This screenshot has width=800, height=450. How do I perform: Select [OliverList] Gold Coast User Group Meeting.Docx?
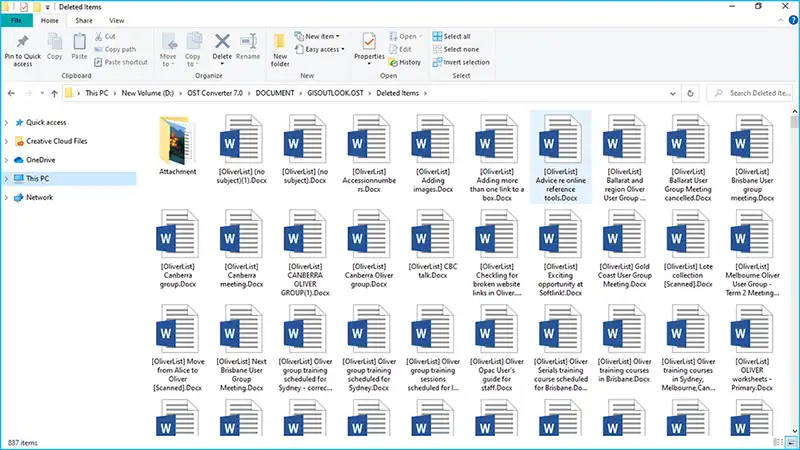coord(624,248)
